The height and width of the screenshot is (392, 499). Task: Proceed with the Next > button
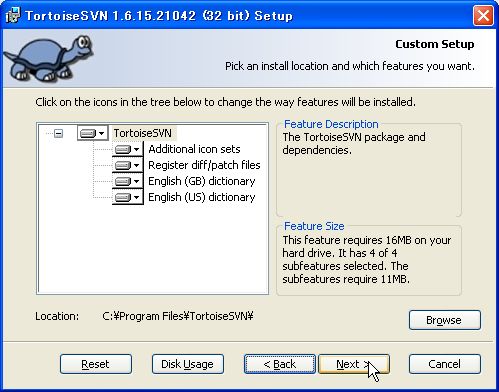354,364
